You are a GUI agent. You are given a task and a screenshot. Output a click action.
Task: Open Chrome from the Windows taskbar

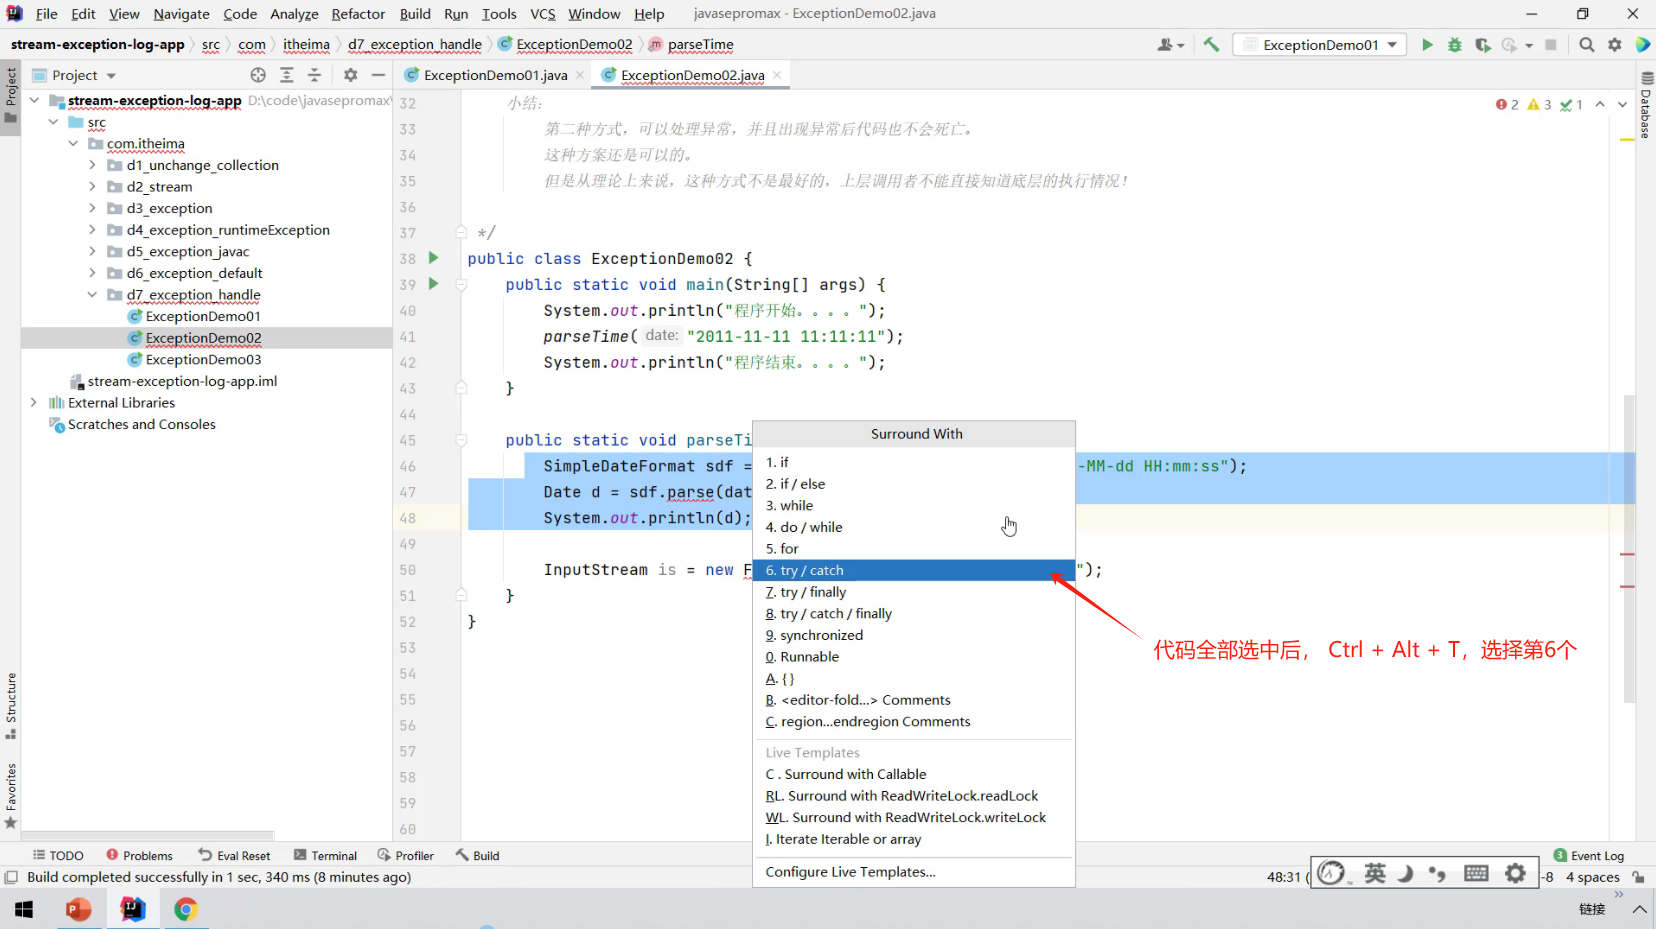[186, 909]
